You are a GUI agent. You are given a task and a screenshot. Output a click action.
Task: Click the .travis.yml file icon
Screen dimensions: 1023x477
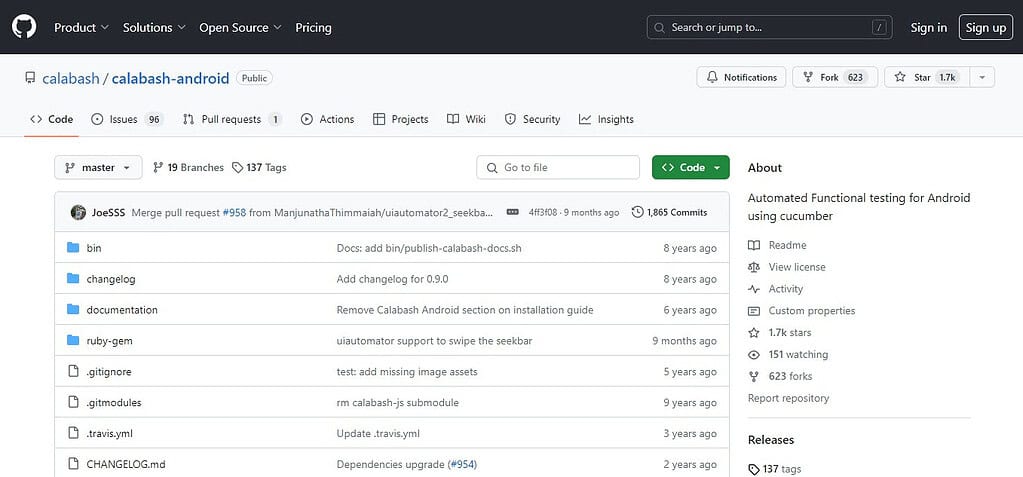(x=73, y=433)
